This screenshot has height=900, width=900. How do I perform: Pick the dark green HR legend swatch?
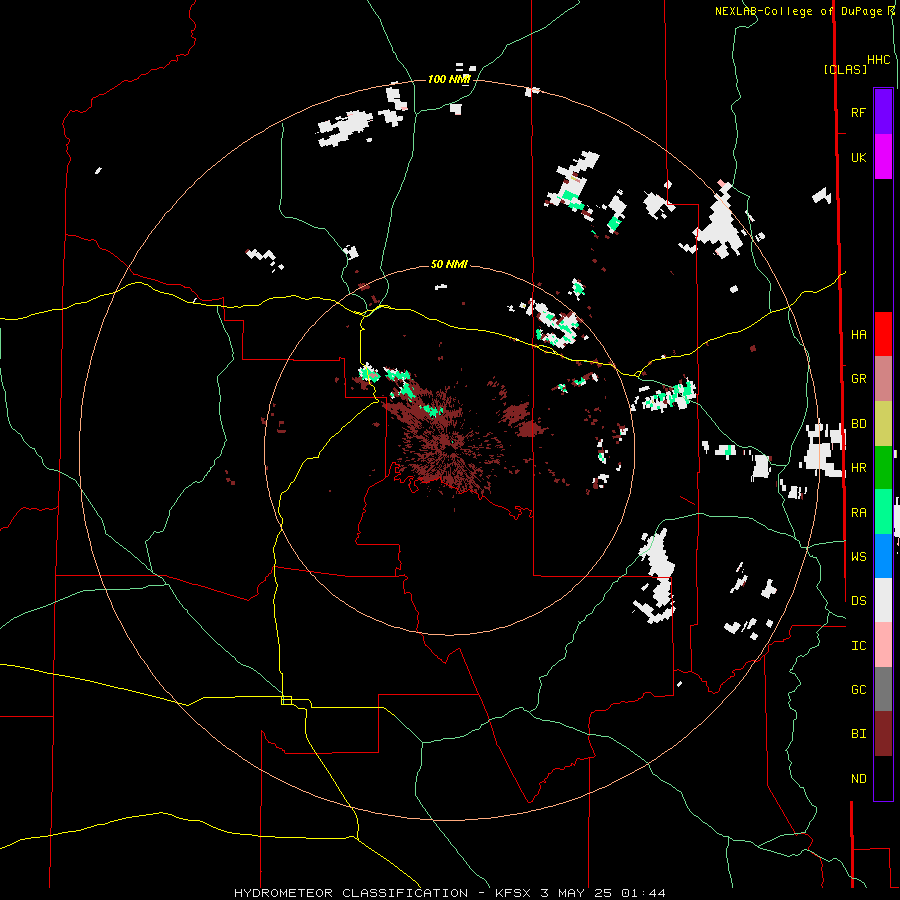pos(883,468)
